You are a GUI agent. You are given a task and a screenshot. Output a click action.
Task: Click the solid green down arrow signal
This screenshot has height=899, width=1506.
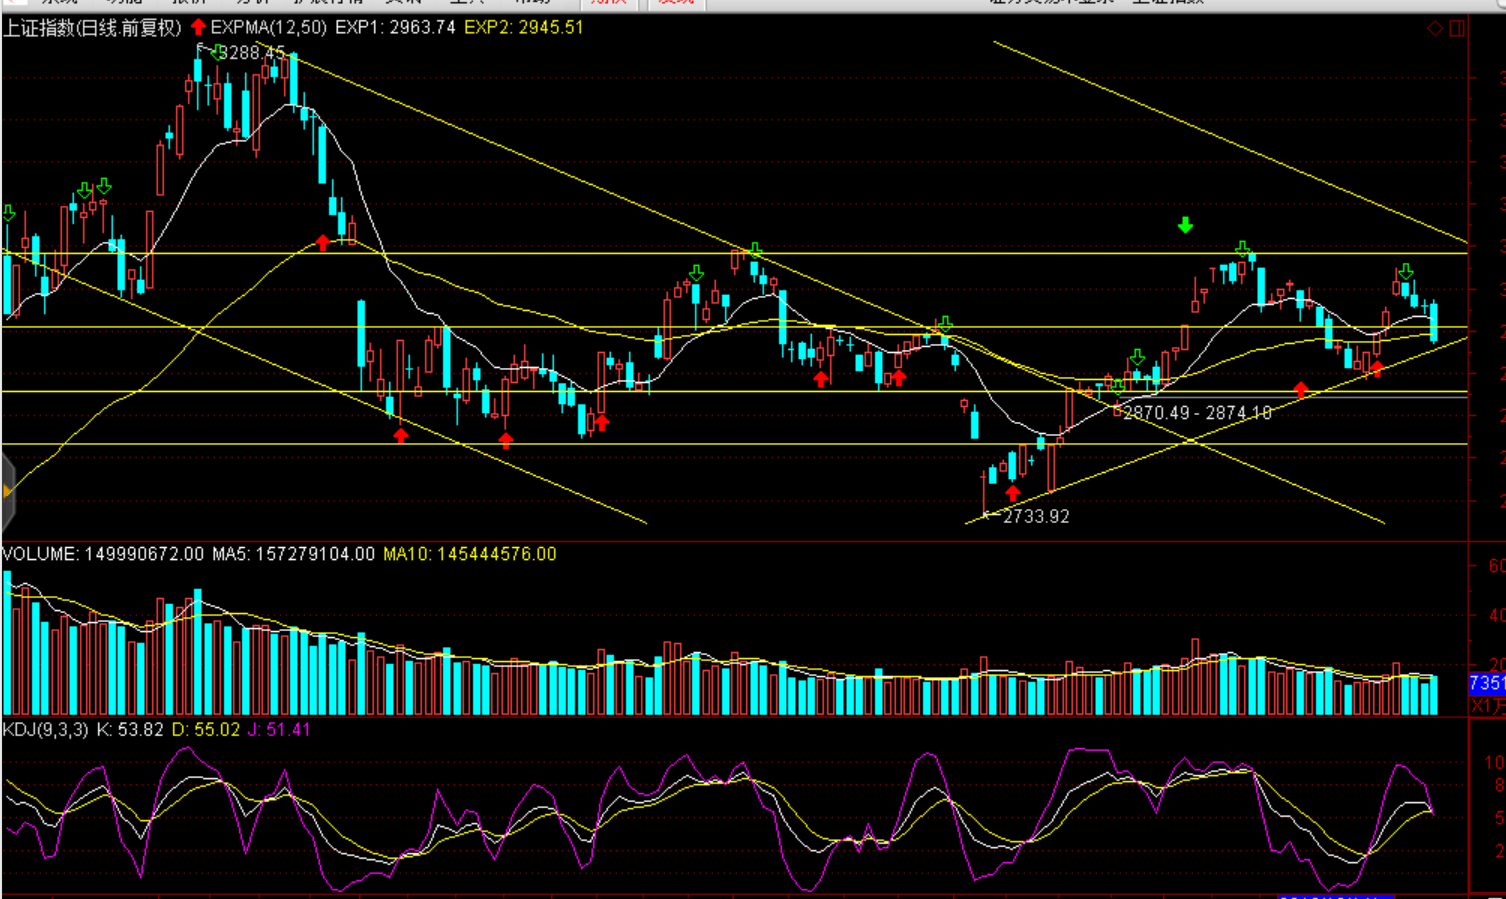pos(1185,225)
